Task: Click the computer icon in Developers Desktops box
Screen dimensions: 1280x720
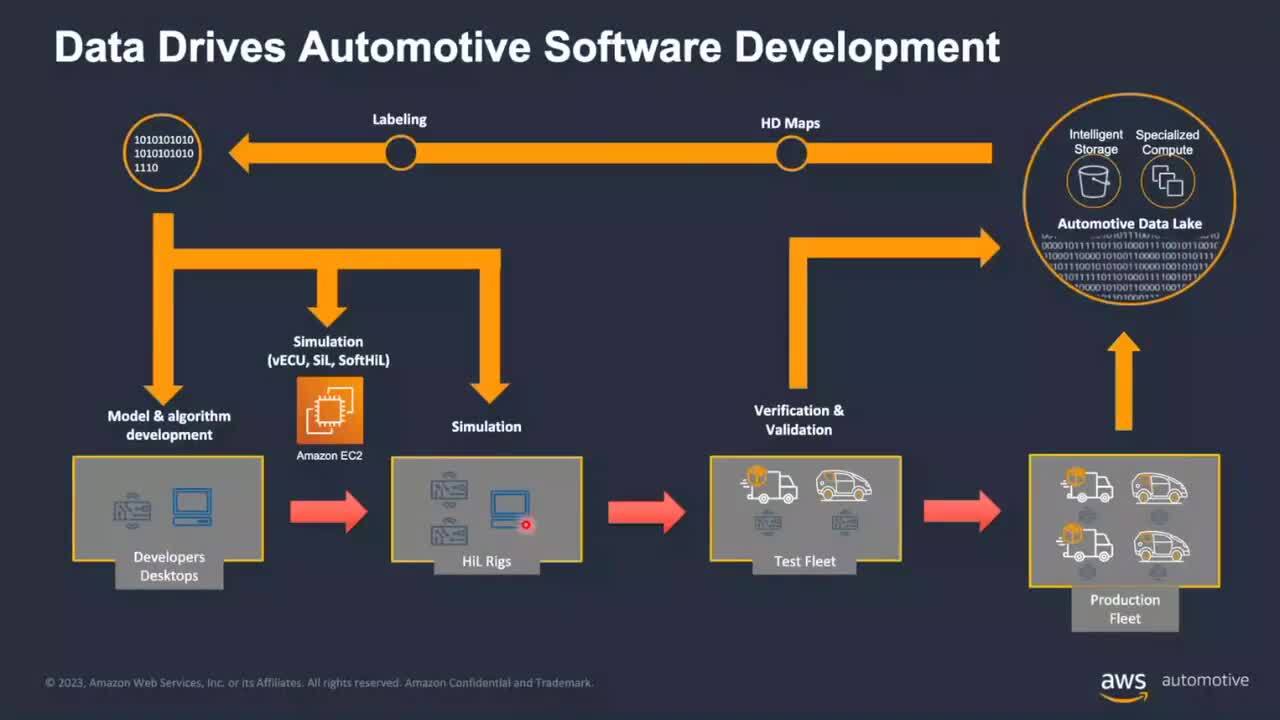Action: pos(192,507)
